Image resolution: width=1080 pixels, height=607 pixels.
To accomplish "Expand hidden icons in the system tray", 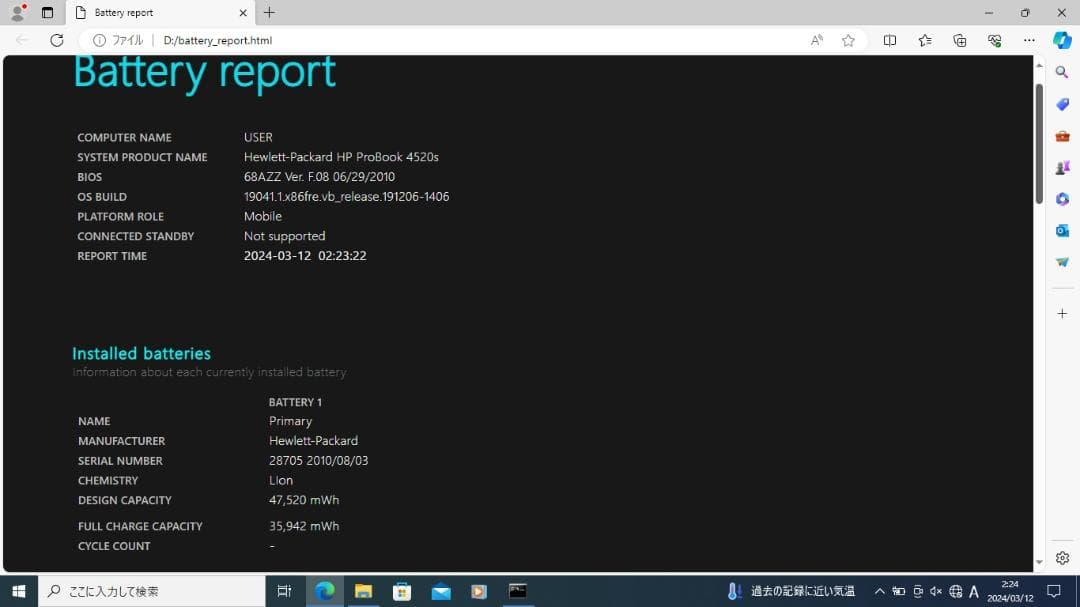I will click(879, 591).
